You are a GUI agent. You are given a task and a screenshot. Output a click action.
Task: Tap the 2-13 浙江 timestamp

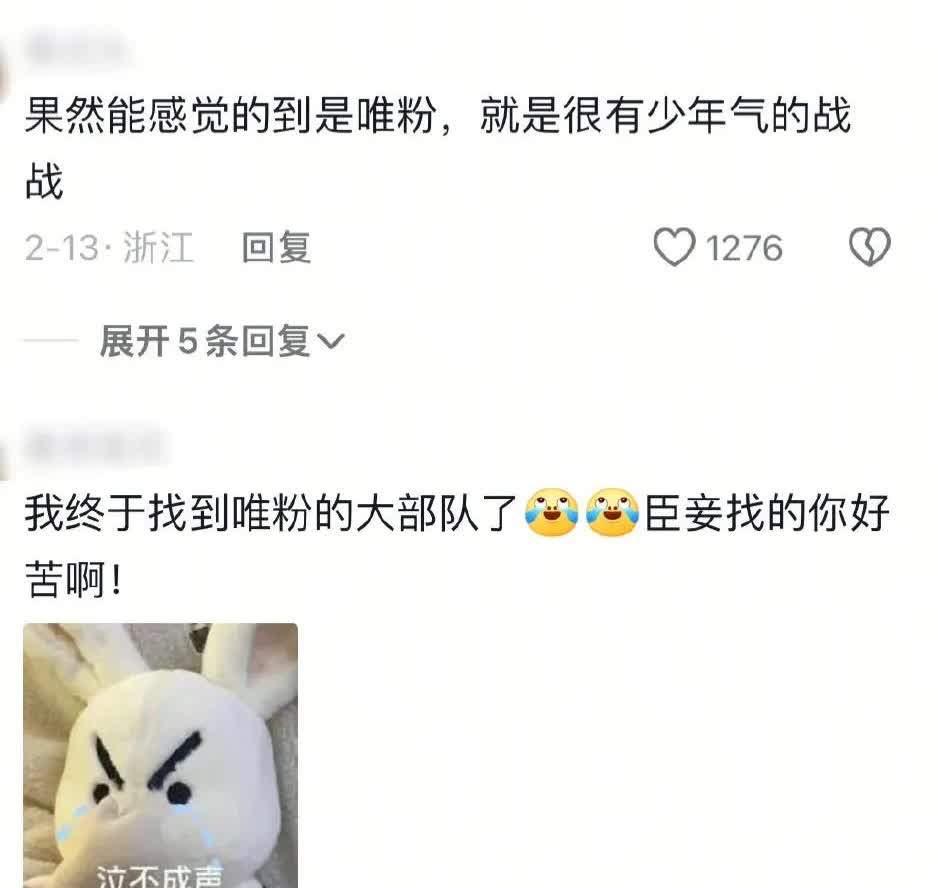click(109, 247)
